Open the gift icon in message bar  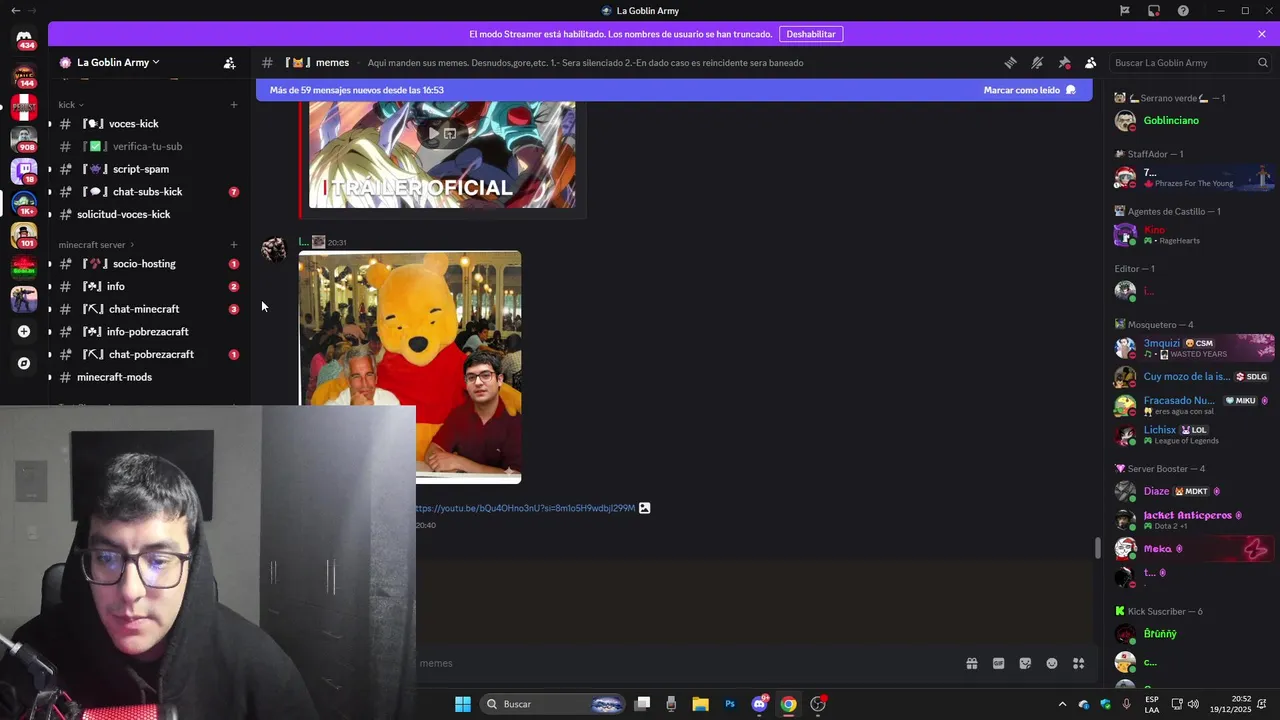[971, 663]
